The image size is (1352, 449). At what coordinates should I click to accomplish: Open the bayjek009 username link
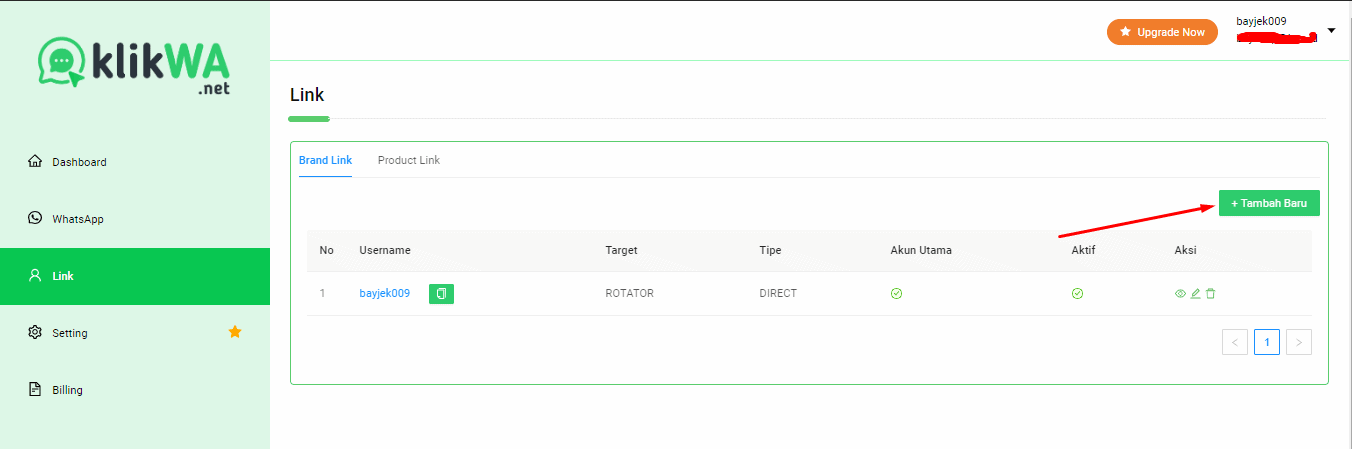coord(384,293)
